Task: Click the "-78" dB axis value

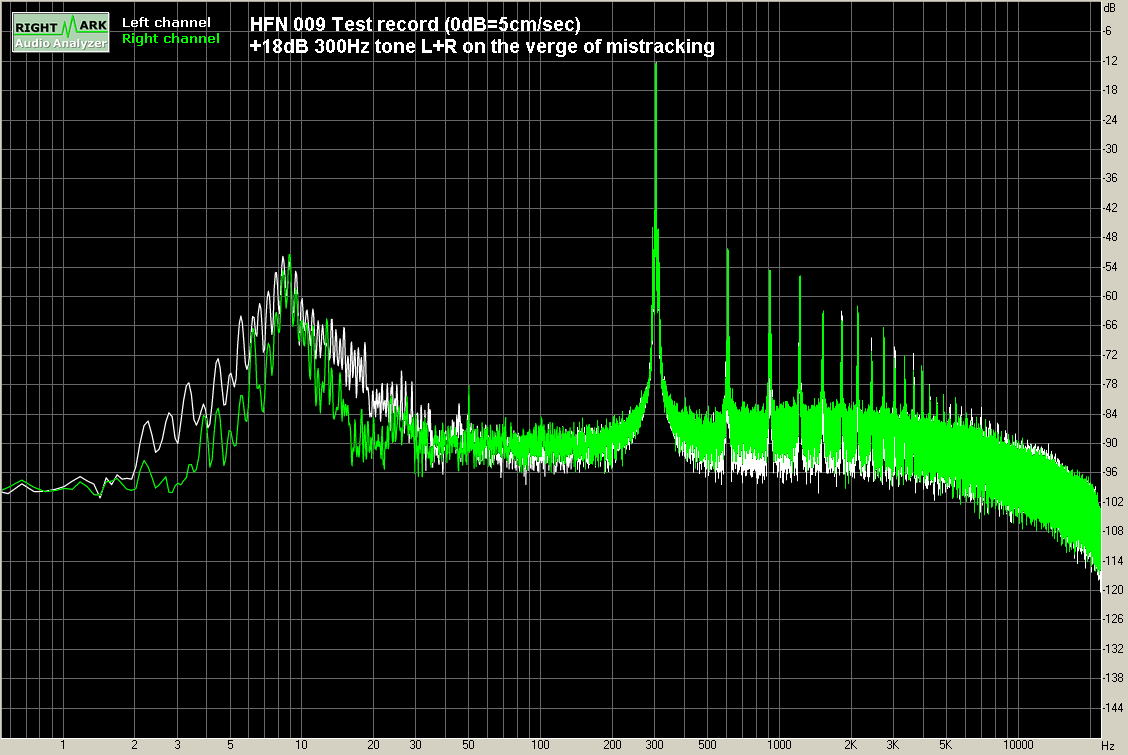Action: pos(1110,384)
